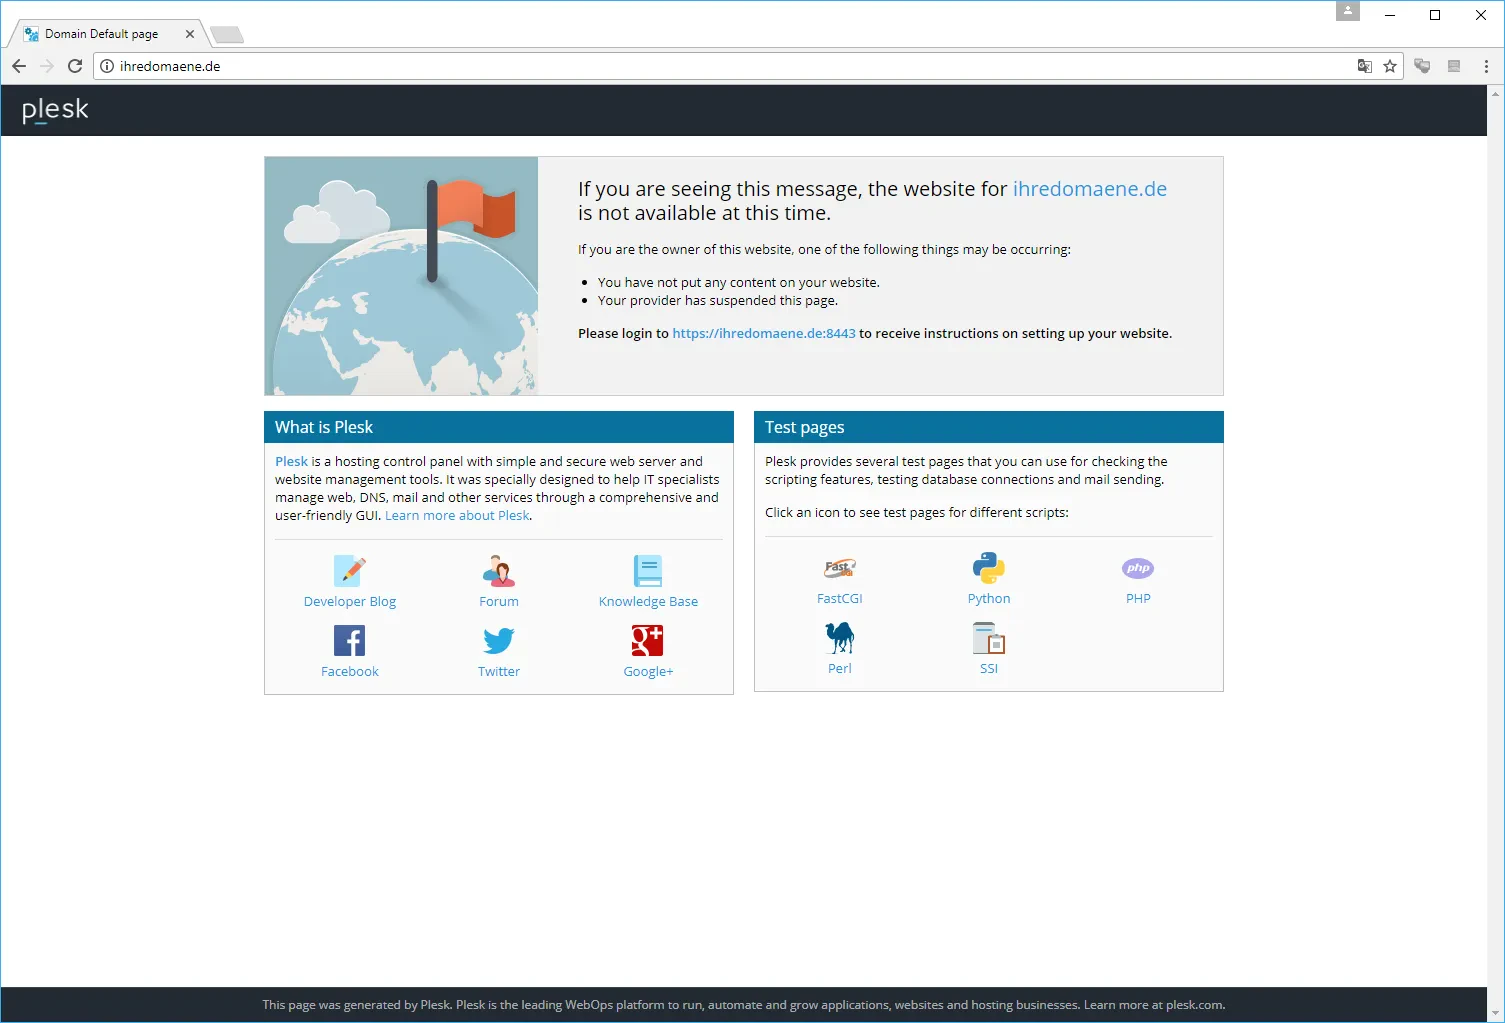Open the SSI test page icon

(989, 637)
